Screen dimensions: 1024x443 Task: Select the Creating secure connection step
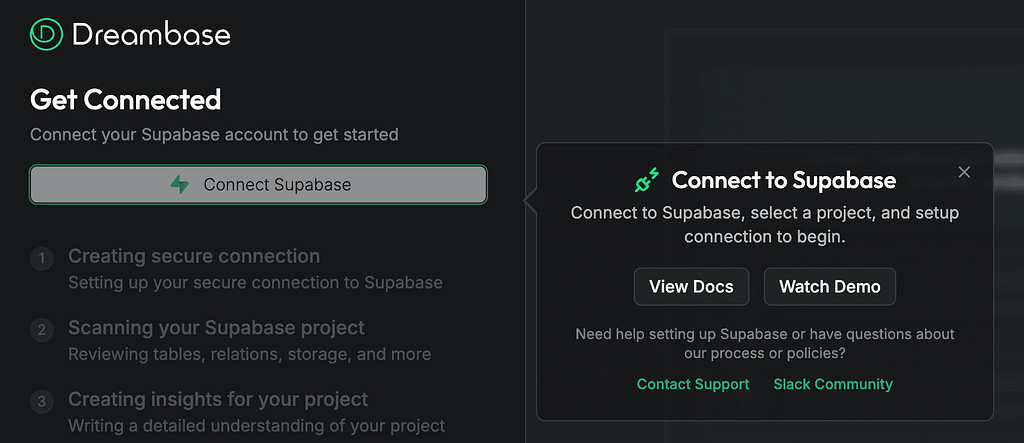point(194,256)
